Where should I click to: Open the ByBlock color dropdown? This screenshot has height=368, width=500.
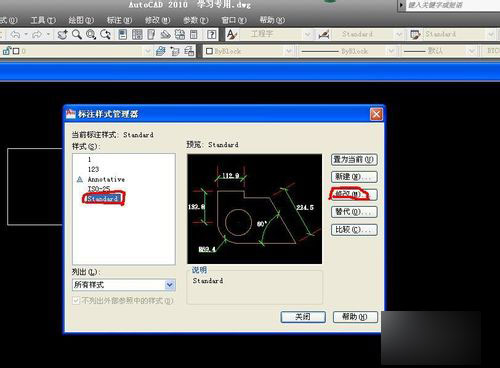point(289,51)
